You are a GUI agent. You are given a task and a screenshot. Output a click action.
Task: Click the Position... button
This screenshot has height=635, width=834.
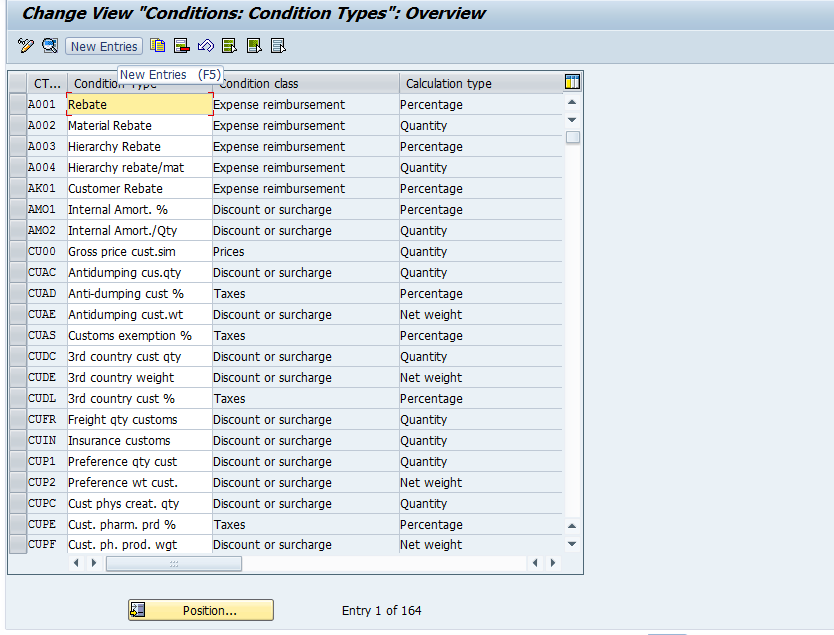click(201, 610)
